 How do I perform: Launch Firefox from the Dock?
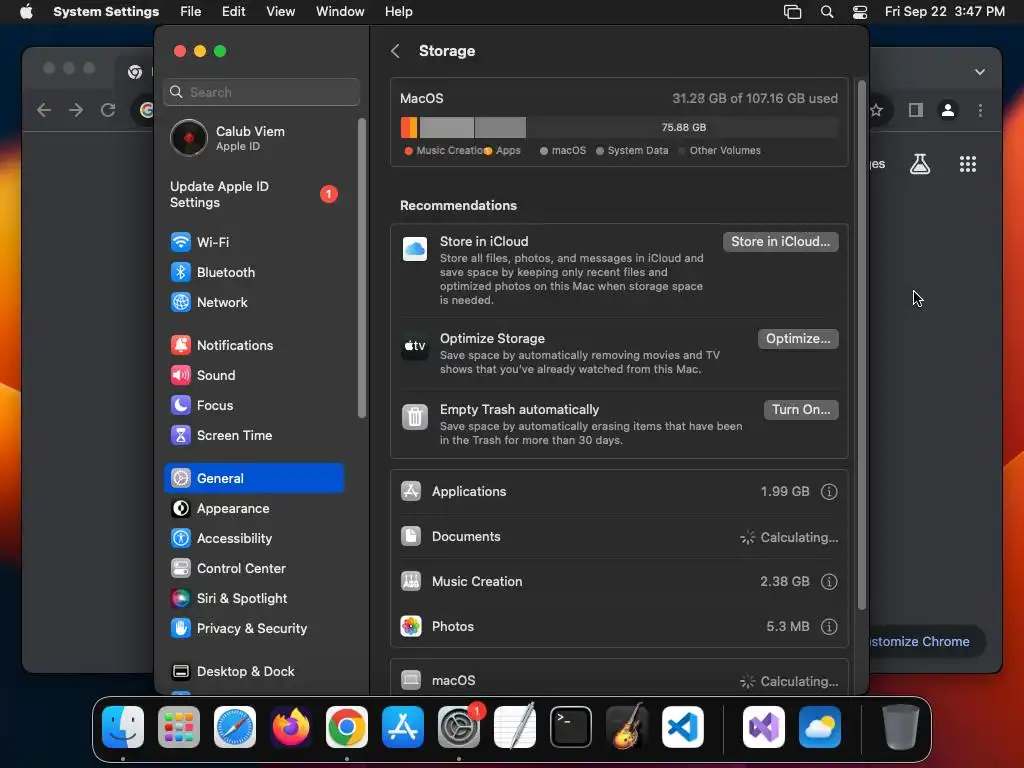[x=291, y=727]
